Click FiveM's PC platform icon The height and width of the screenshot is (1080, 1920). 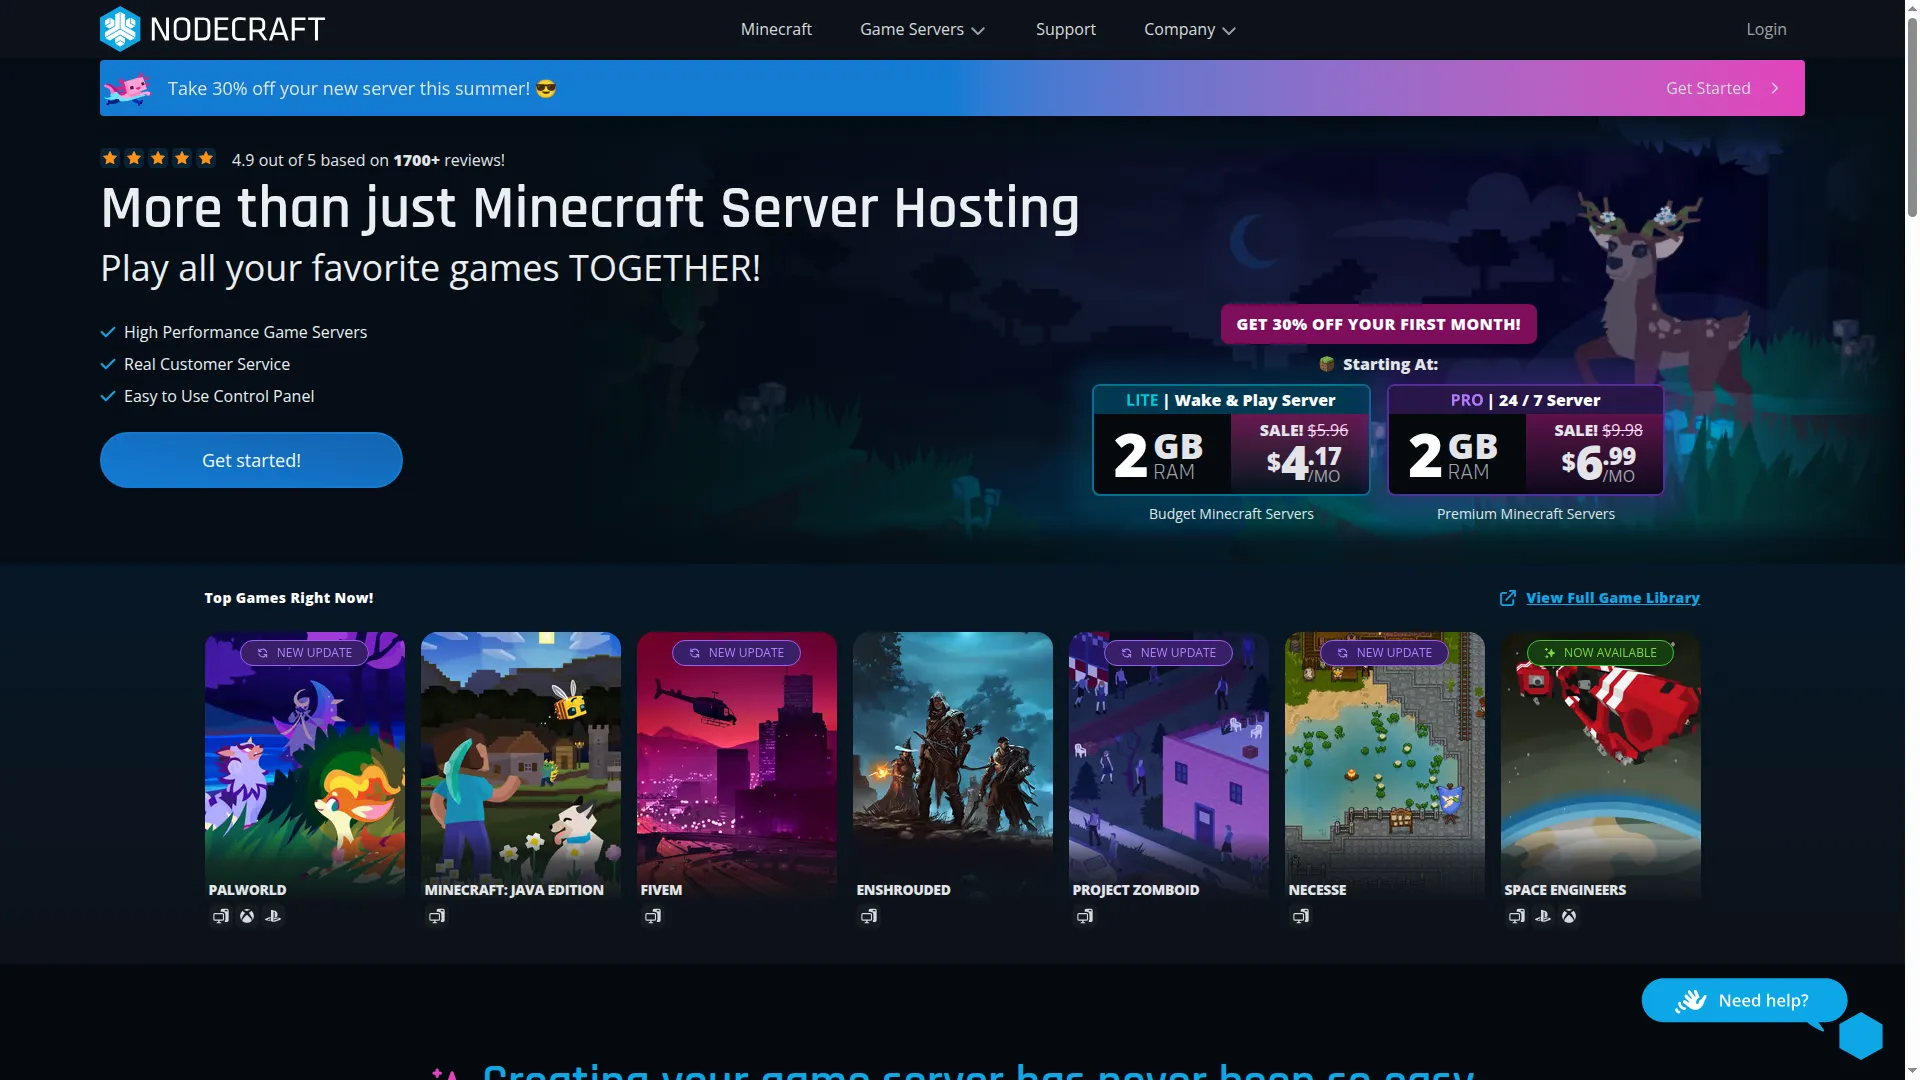653,916
